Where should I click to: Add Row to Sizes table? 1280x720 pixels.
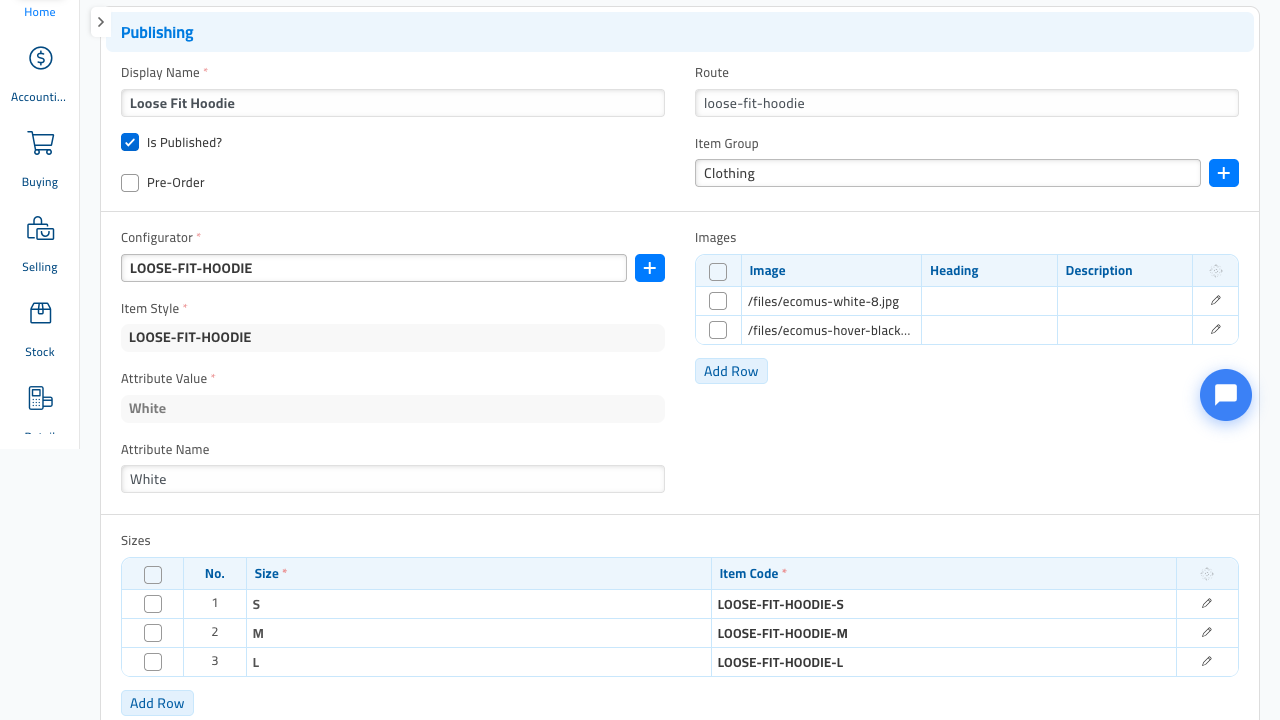tap(157, 703)
